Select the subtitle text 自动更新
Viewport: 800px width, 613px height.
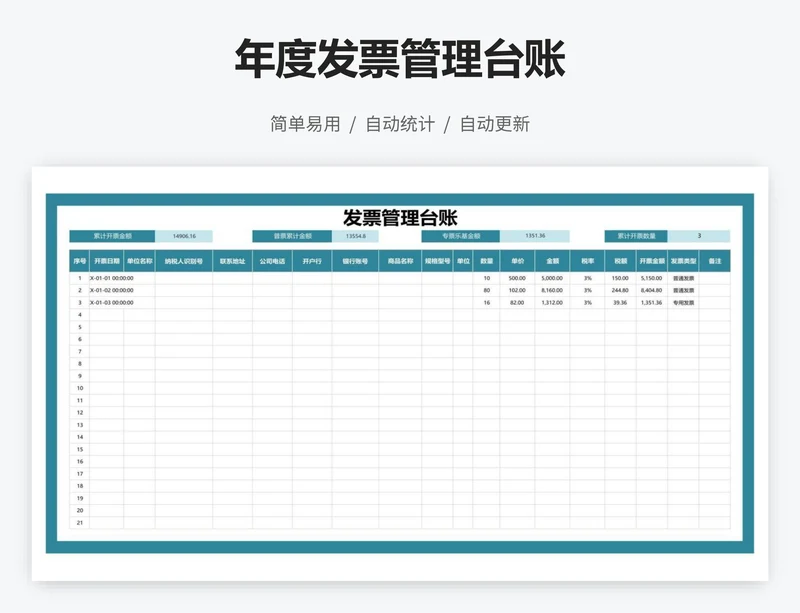pos(495,124)
